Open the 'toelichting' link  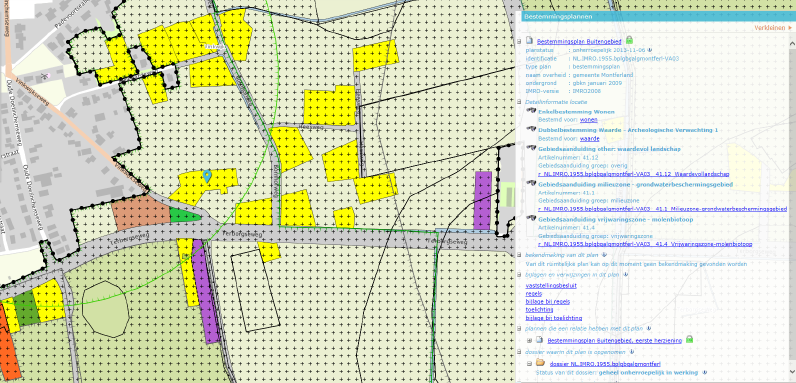[539, 310]
